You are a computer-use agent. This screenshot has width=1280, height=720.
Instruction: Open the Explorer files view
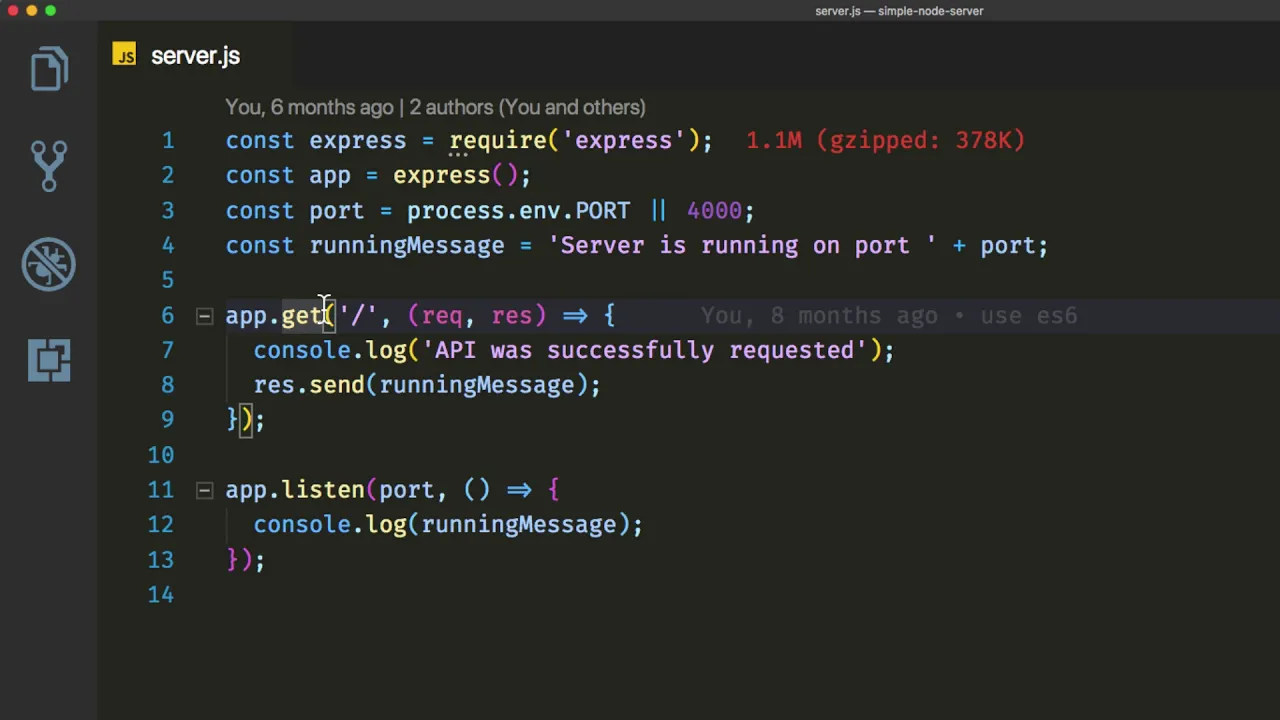(x=49, y=69)
